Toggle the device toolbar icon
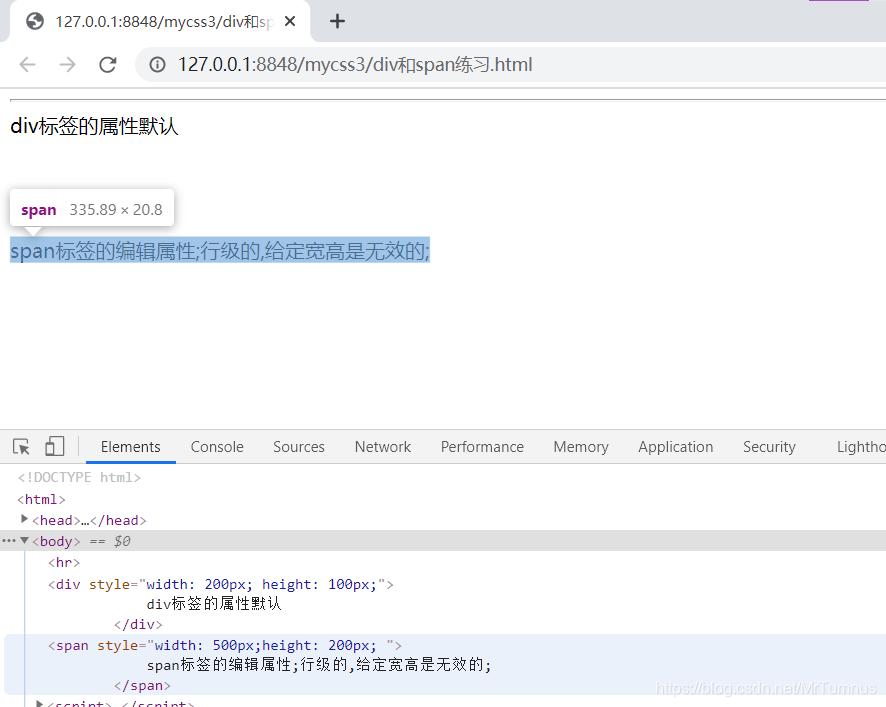Viewport: 886px width, 707px height. pyautogui.click(x=55, y=446)
